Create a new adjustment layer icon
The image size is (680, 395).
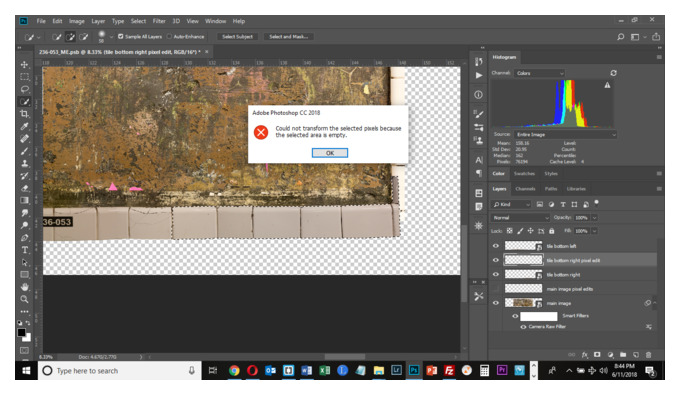click(610, 355)
